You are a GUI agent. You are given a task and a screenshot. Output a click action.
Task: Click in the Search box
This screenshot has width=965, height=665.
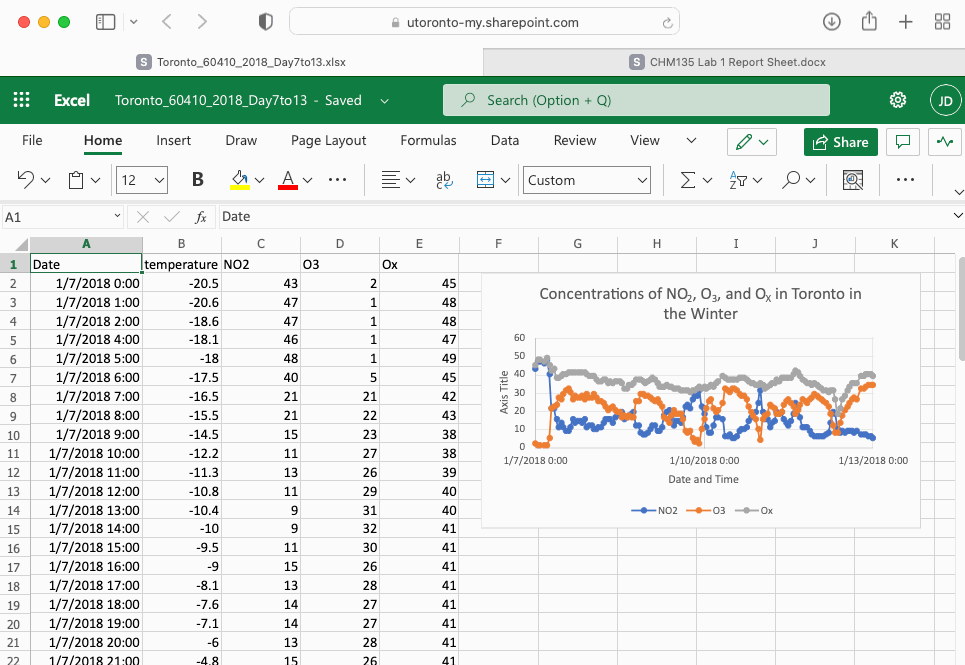[636, 100]
